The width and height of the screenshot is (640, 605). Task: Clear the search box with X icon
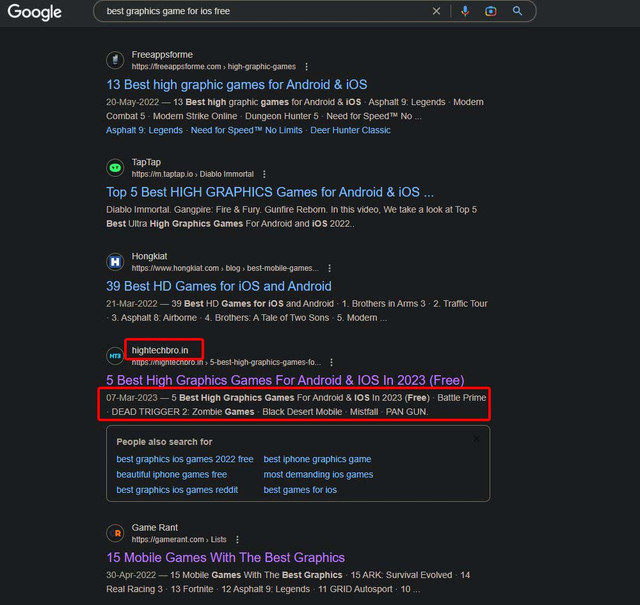[x=436, y=11]
